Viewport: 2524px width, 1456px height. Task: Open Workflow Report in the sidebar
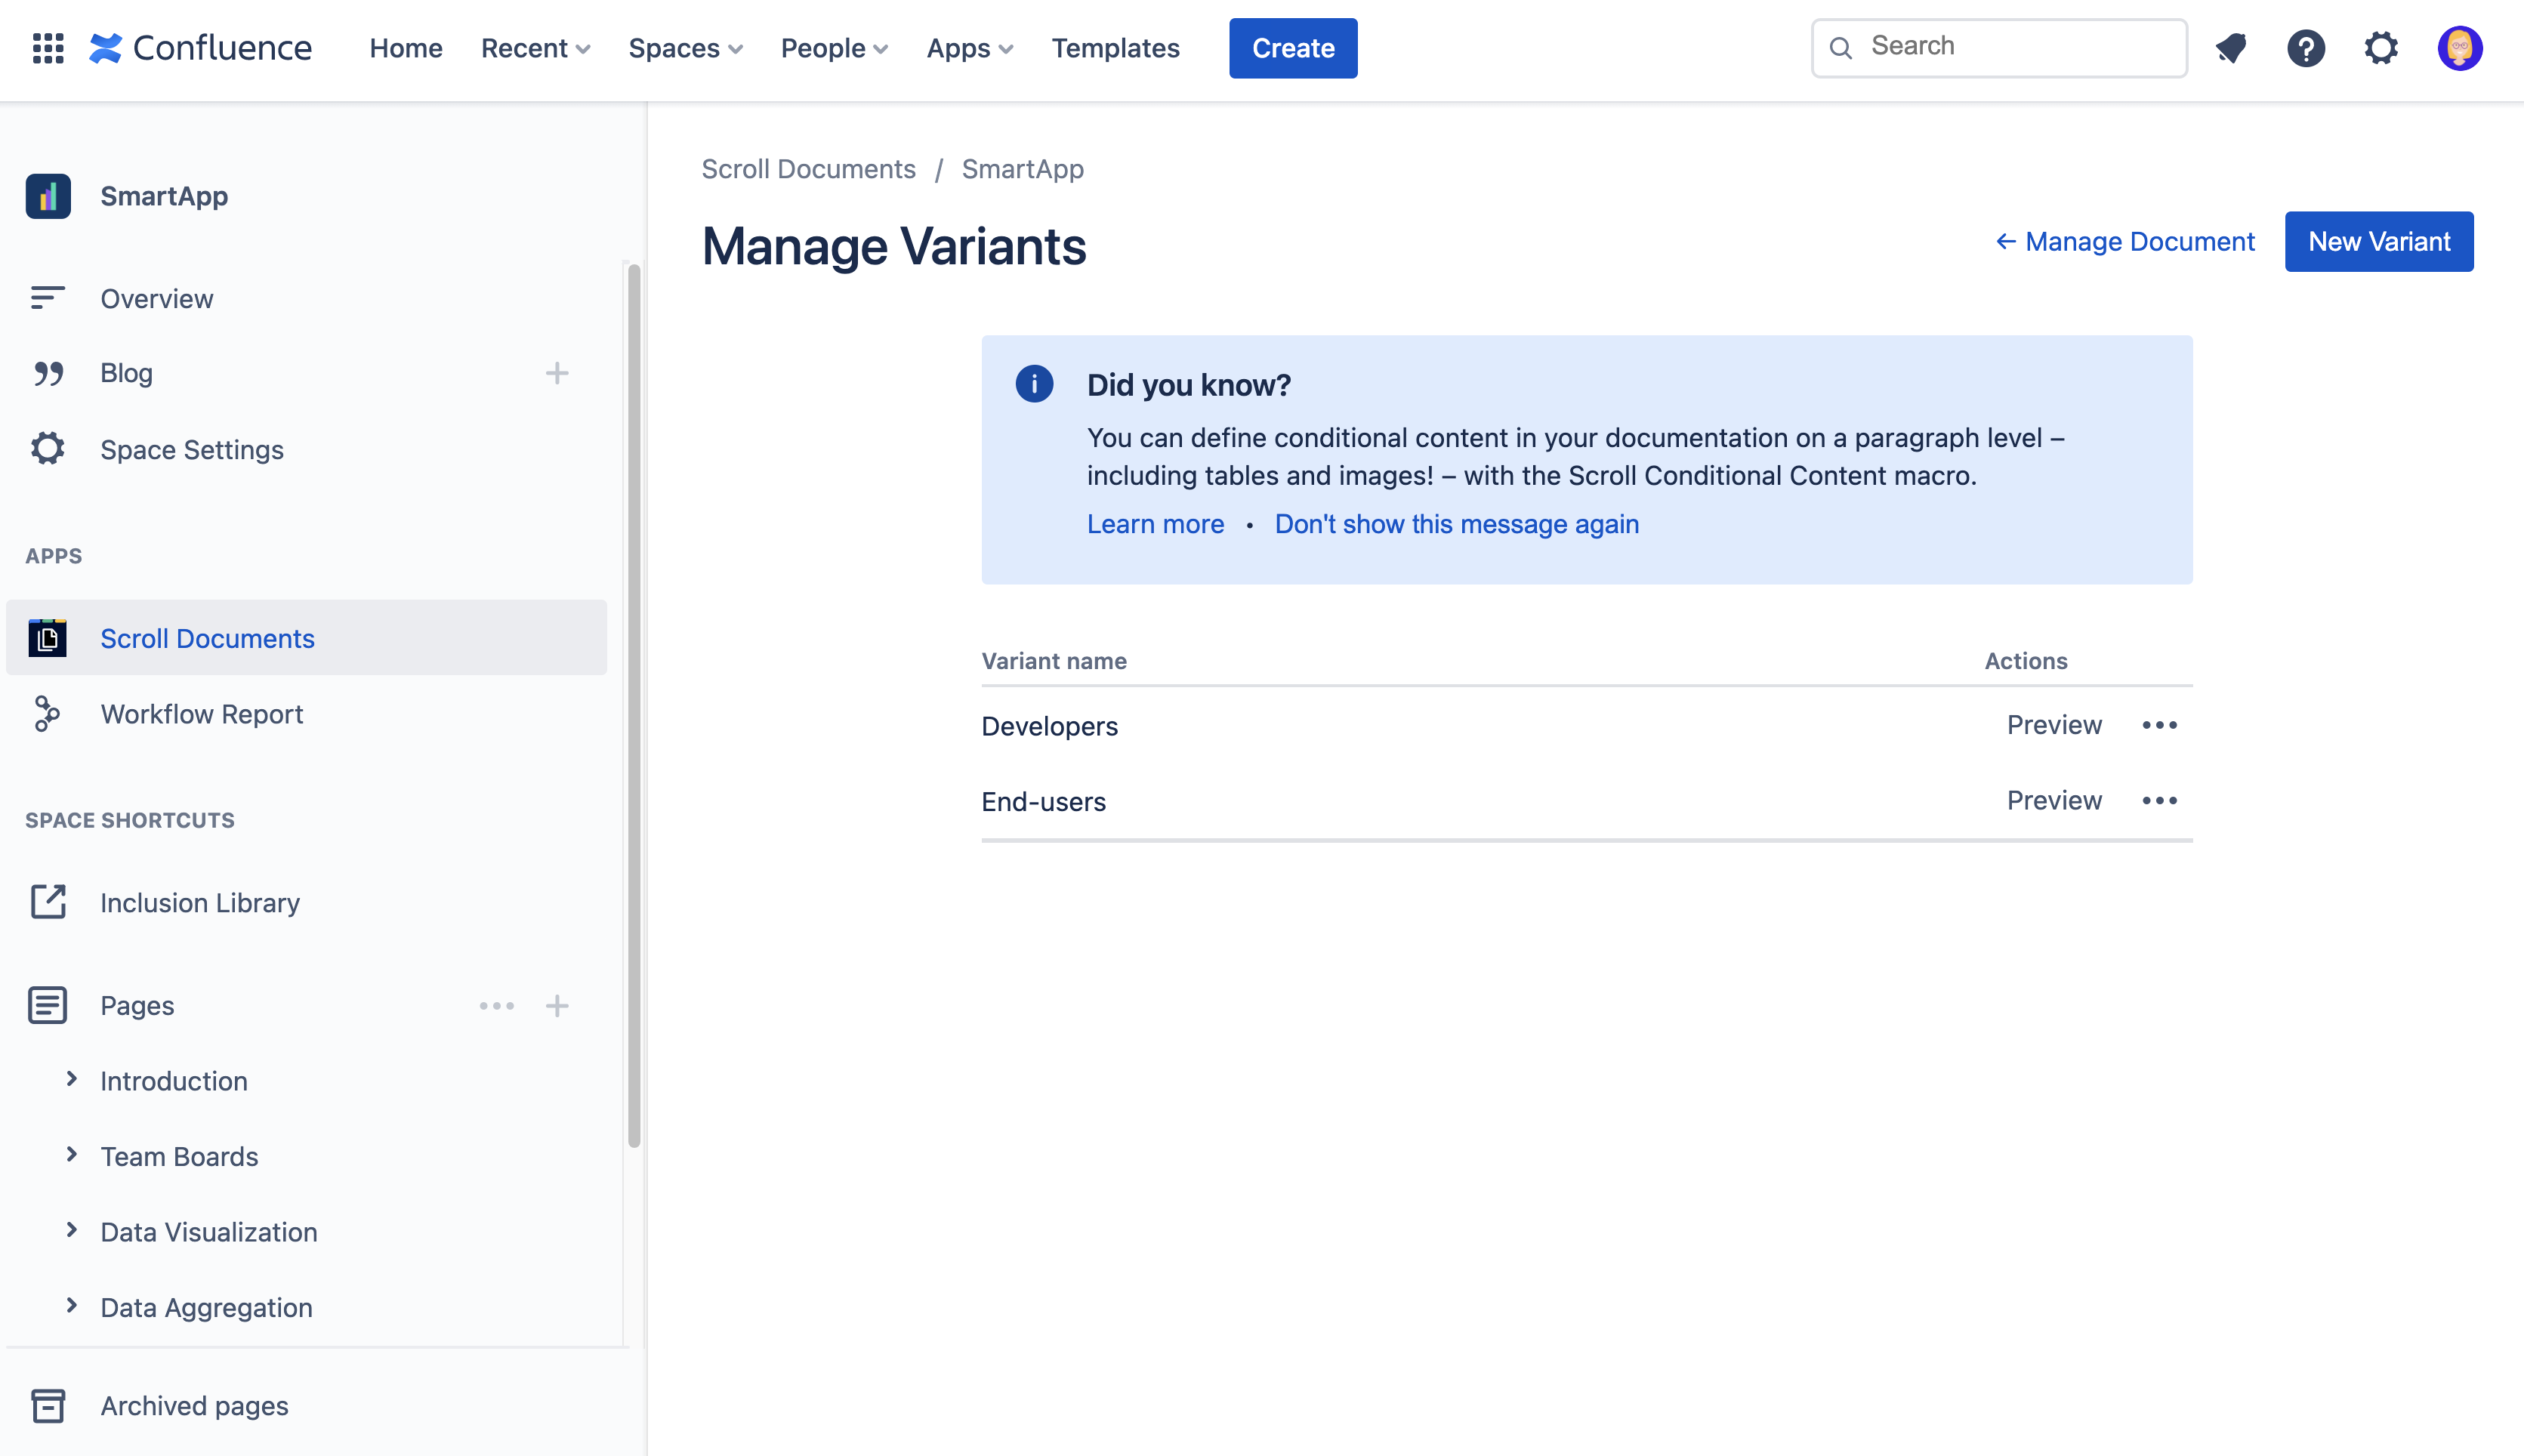pyautogui.click(x=201, y=714)
